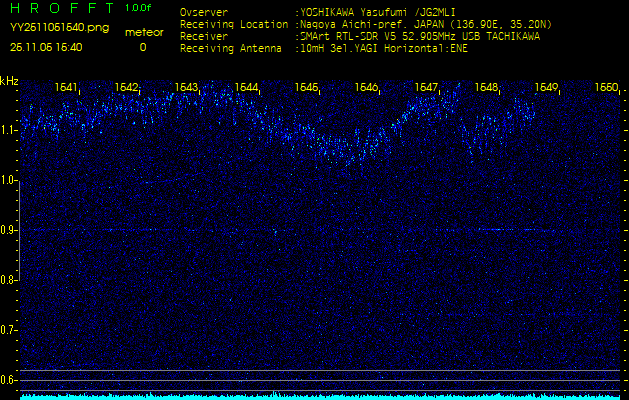Click the 1.0.0f version number
The image size is (629, 400).
140,8
